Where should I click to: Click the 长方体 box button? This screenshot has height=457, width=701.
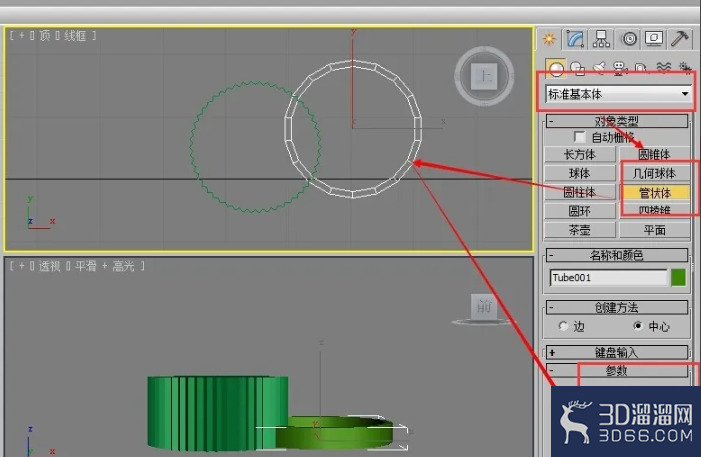[580, 155]
